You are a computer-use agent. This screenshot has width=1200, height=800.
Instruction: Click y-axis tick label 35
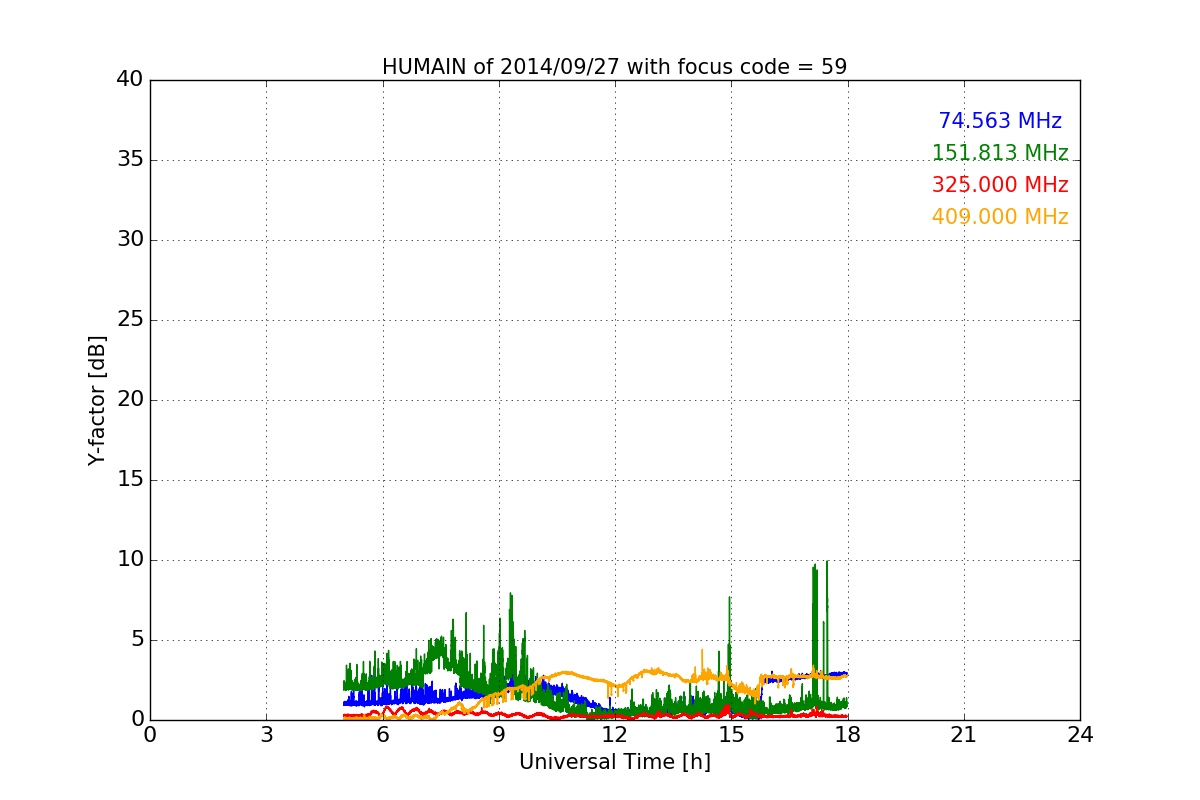[x=130, y=160]
